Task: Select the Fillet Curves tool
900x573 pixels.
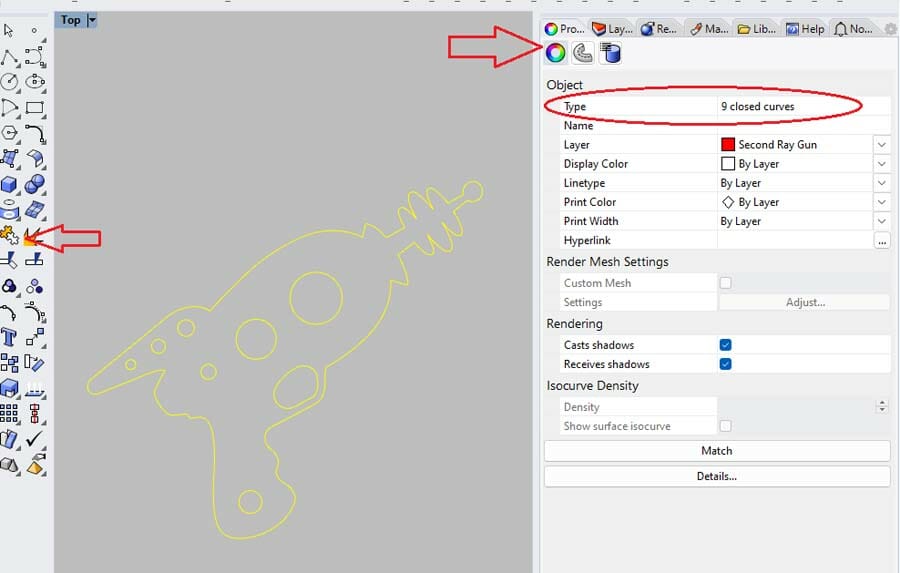Action: pyautogui.click(x=34, y=133)
